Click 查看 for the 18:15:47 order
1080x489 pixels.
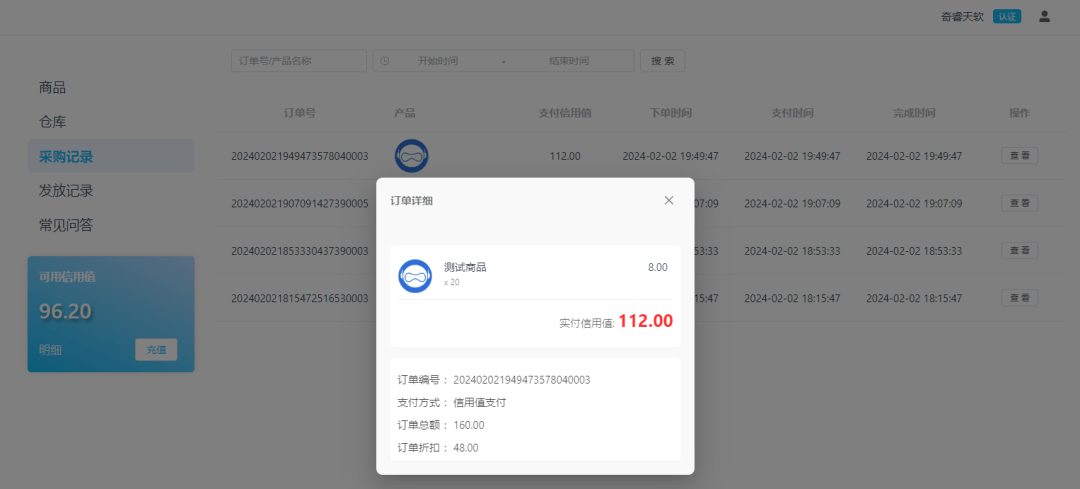click(1019, 298)
